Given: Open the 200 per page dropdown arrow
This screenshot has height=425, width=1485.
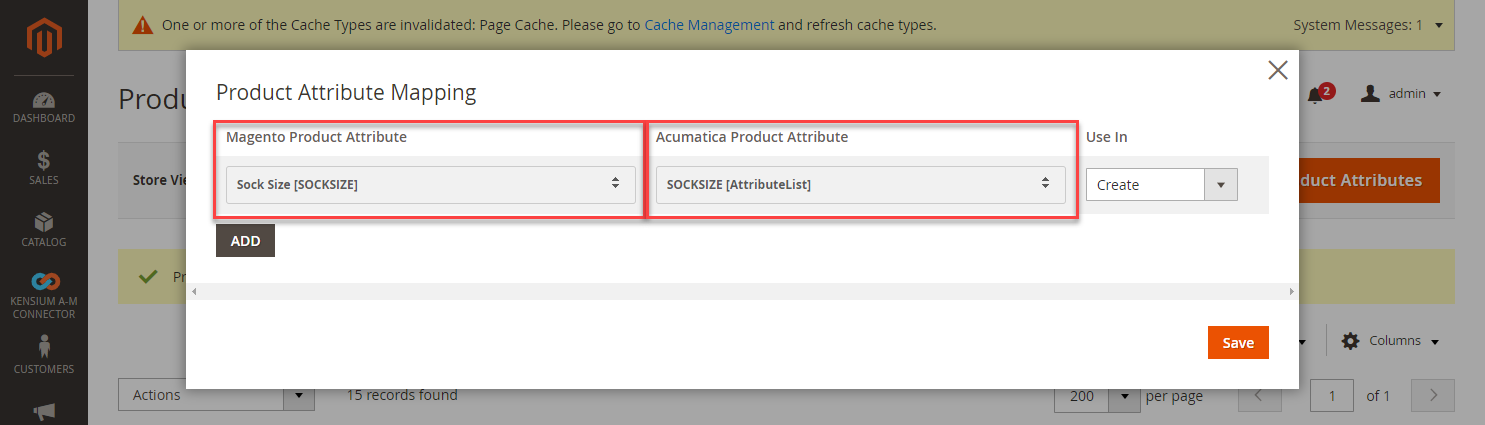Looking at the screenshot, I should [1126, 396].
